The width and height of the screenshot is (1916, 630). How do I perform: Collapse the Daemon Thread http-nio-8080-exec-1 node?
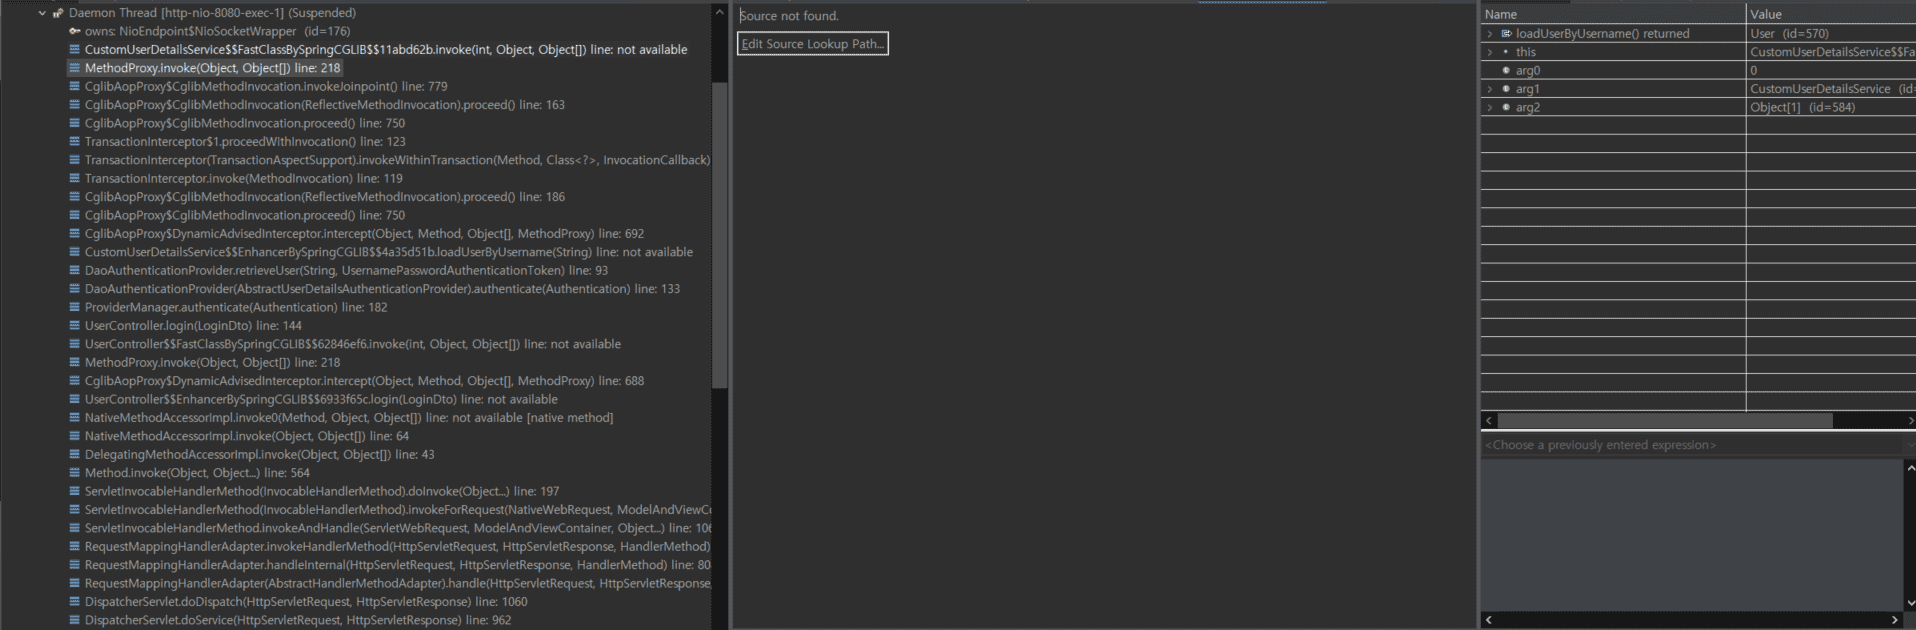pos(41,13)
